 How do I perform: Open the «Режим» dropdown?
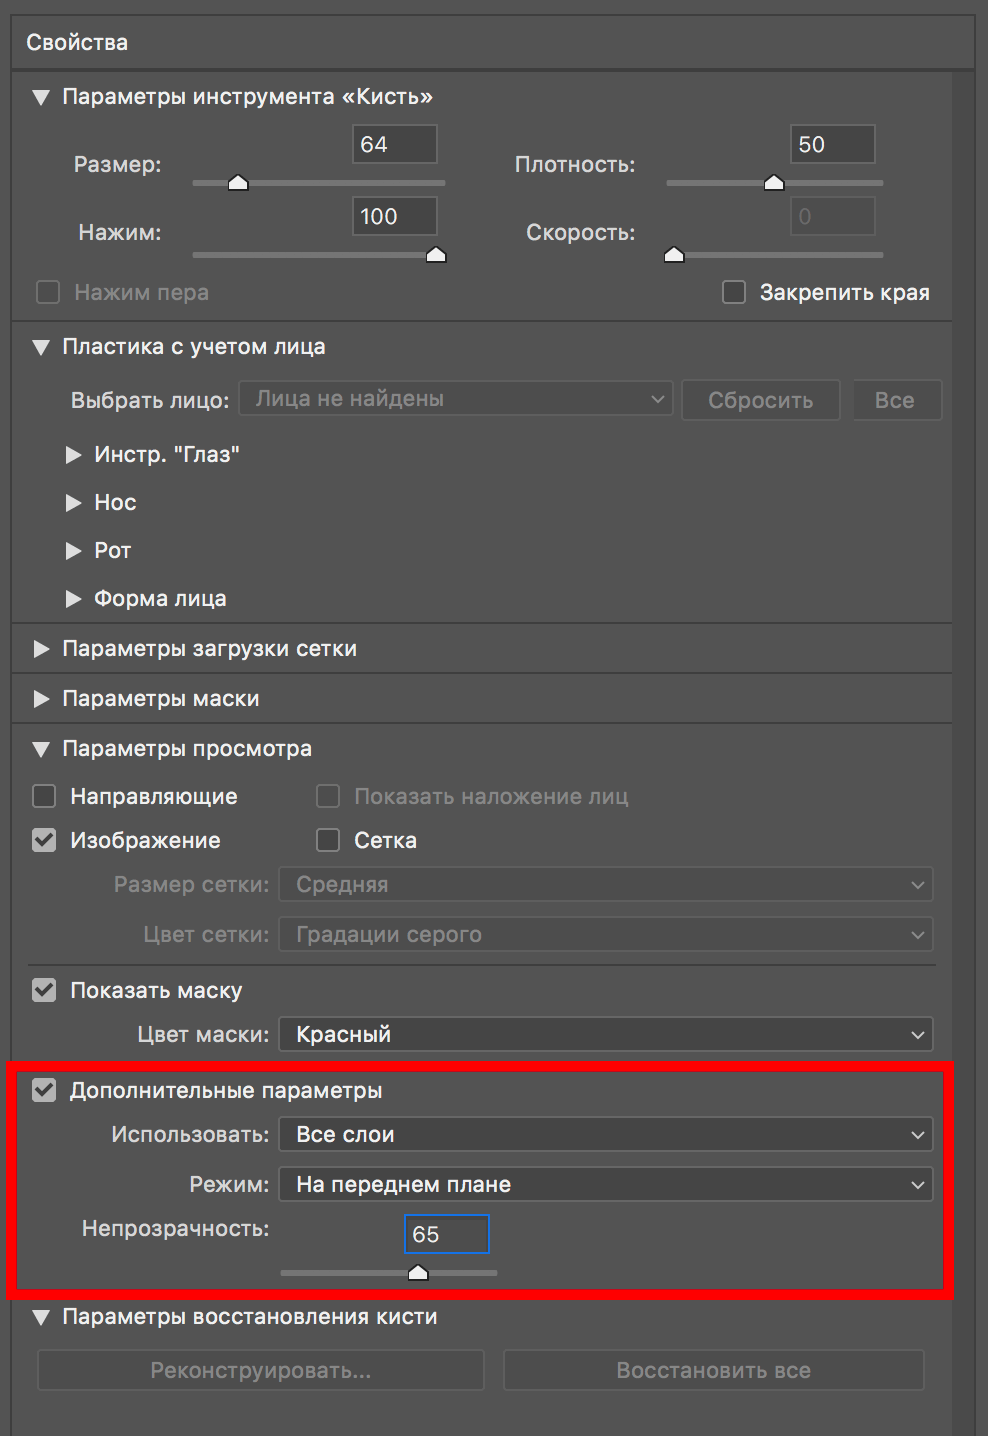[605, 1184]
